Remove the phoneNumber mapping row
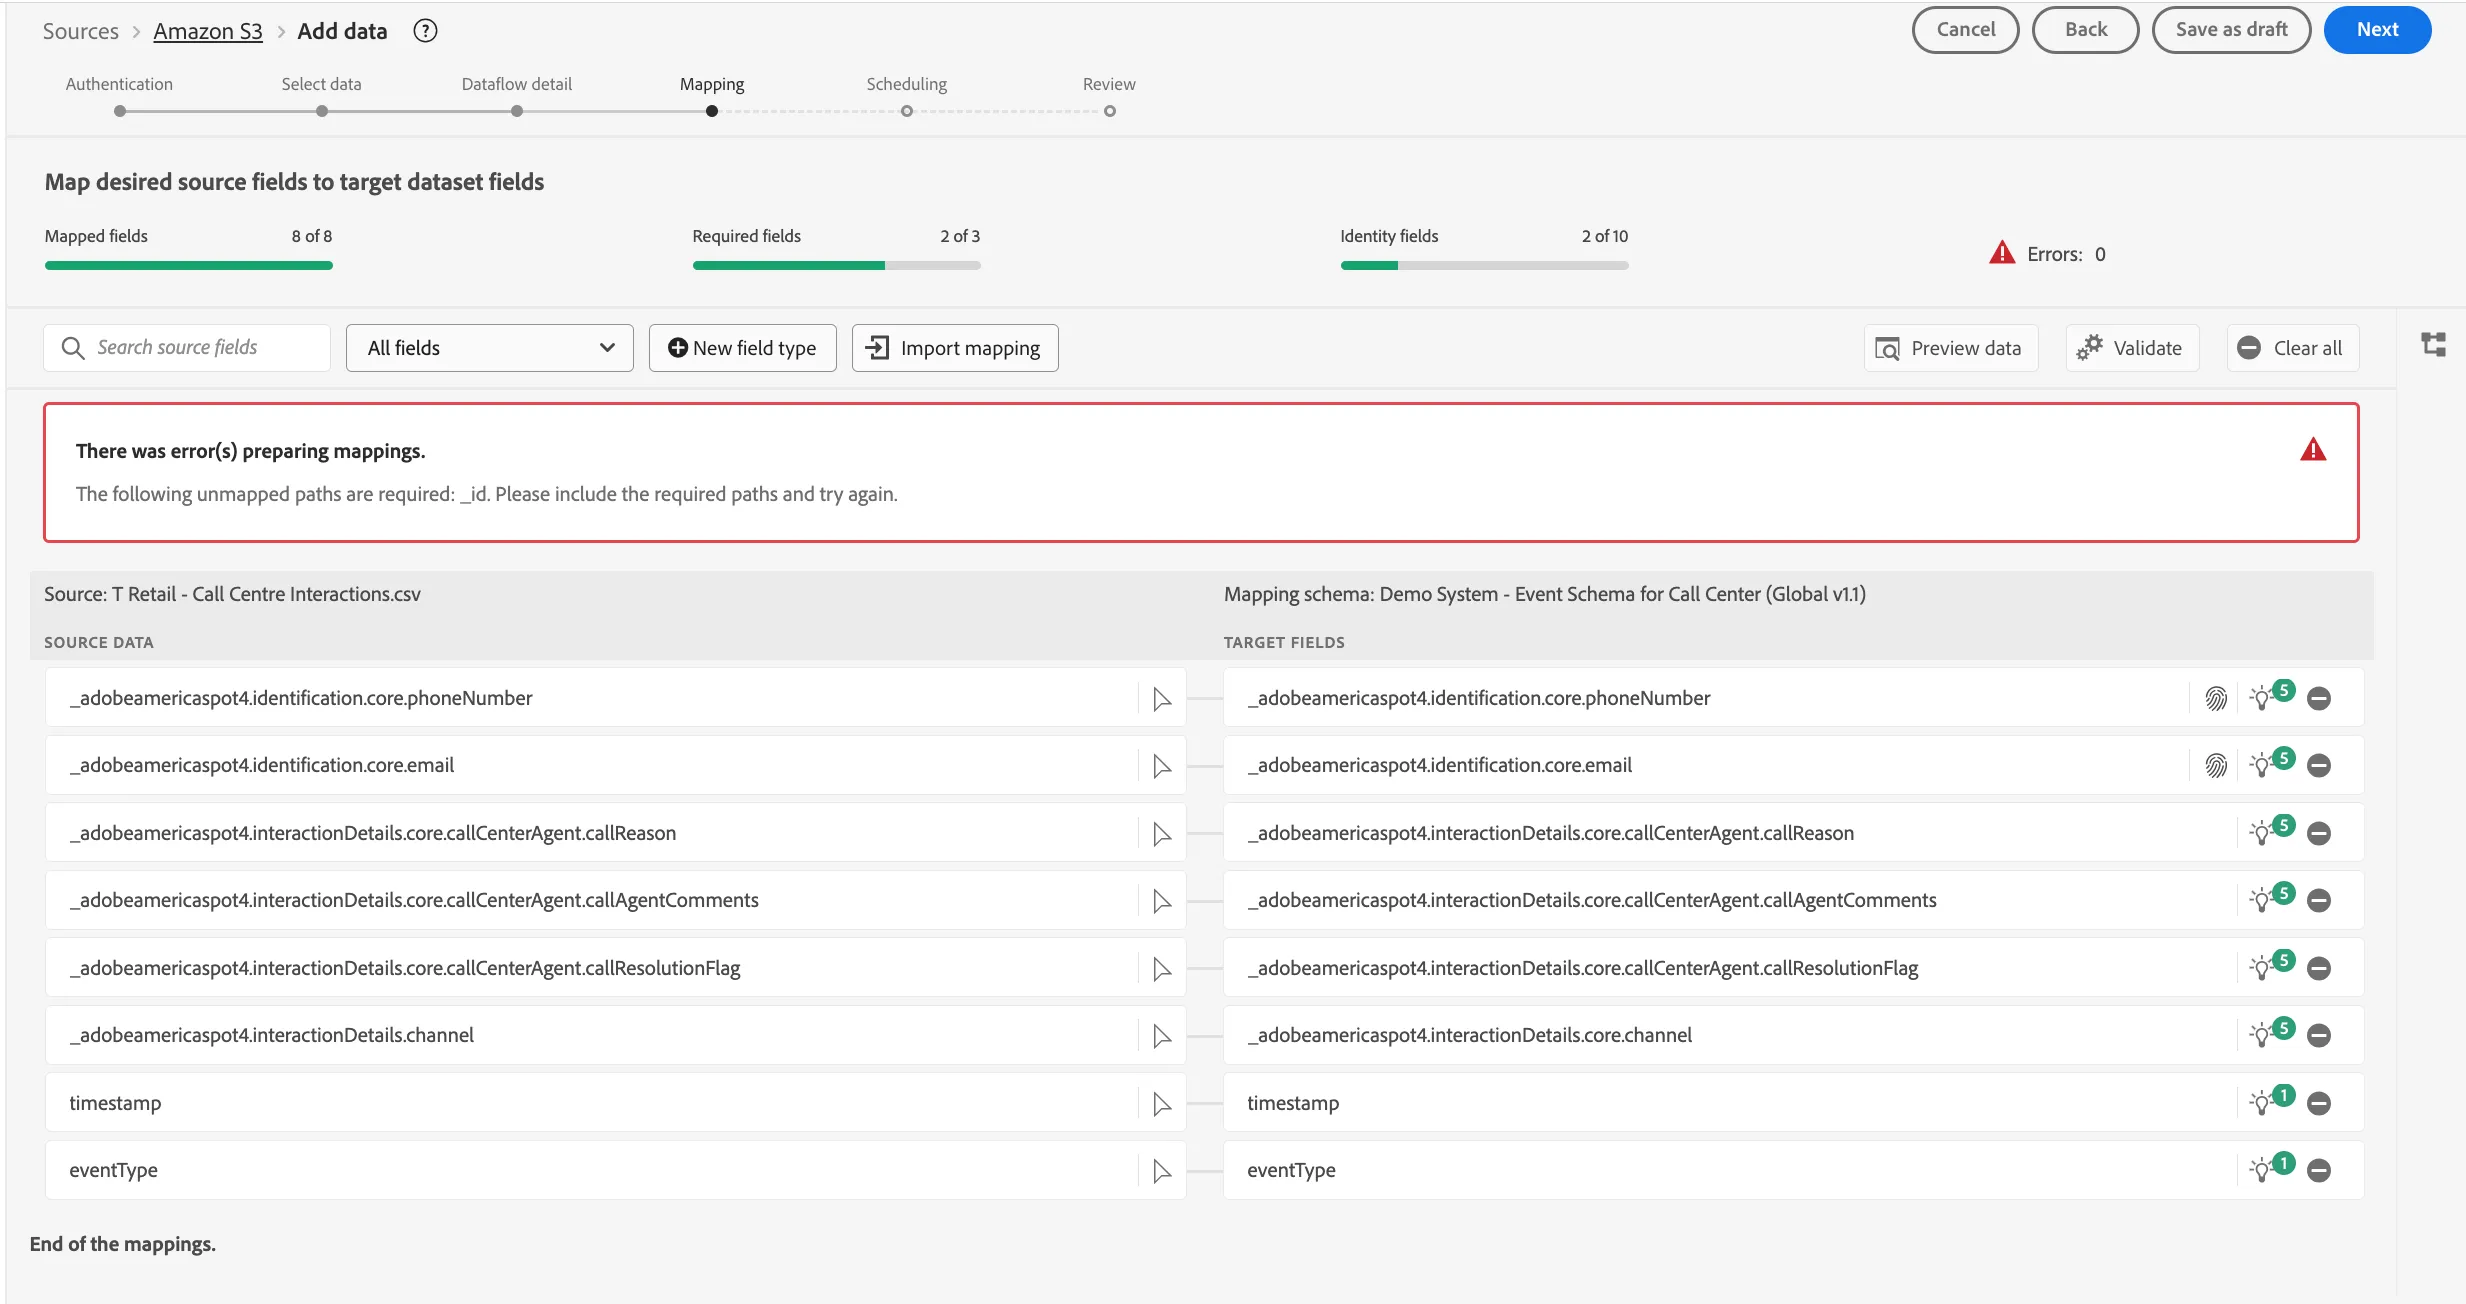The width and height of the screenshot is (2466, 1304). [x=2319, y=698]
